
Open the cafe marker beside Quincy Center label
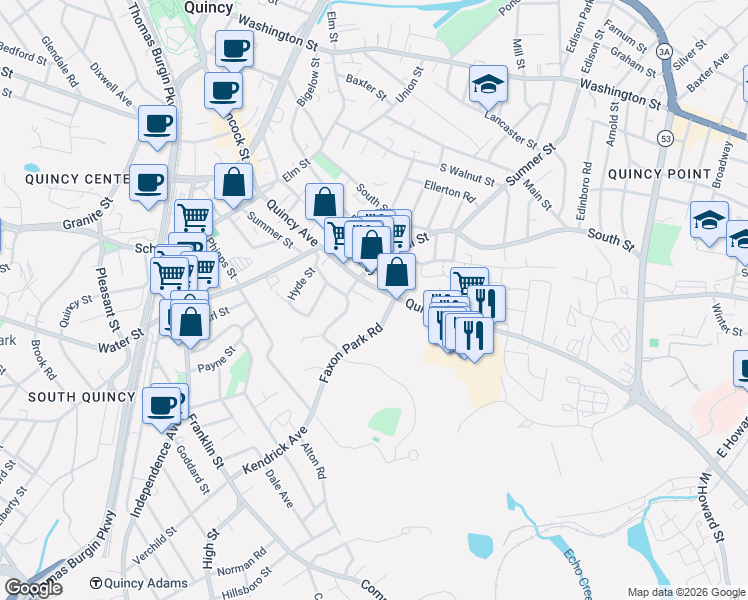click(148, 185)
